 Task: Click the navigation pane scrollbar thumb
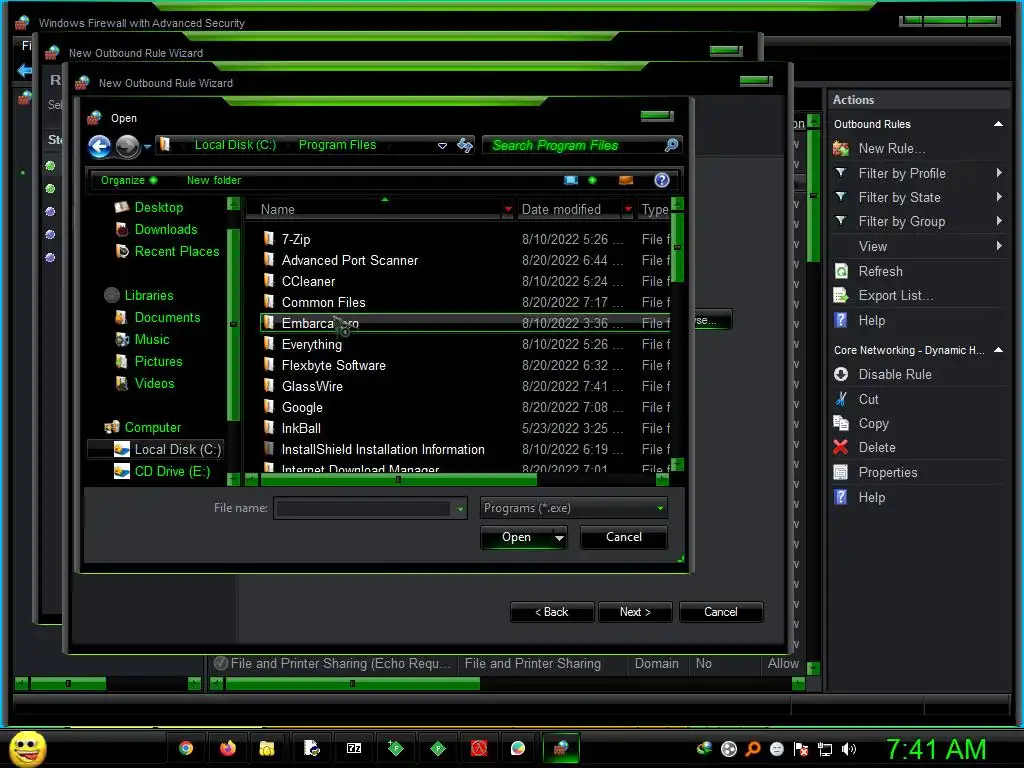(233, 325)
